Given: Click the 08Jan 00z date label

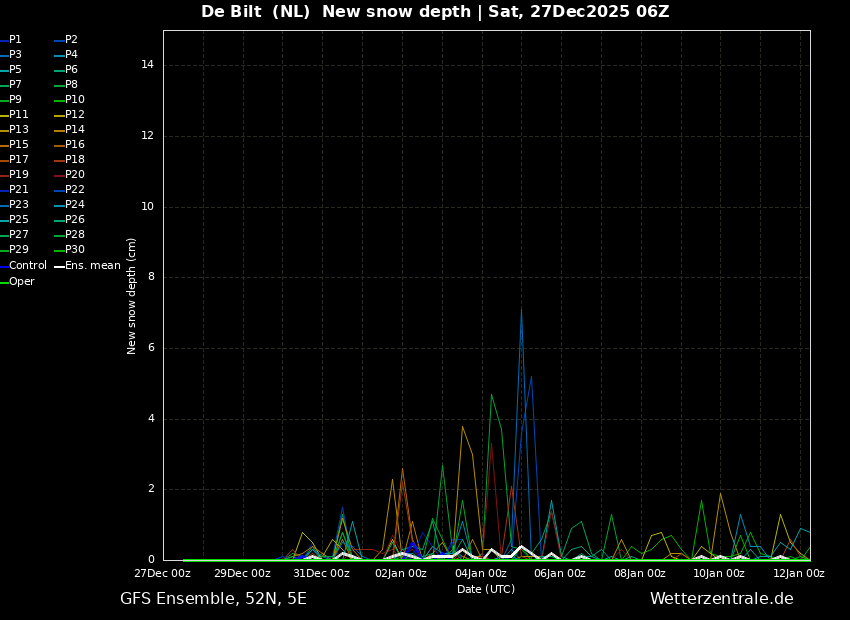Looking at the screenshot, I should pos(640,574).
